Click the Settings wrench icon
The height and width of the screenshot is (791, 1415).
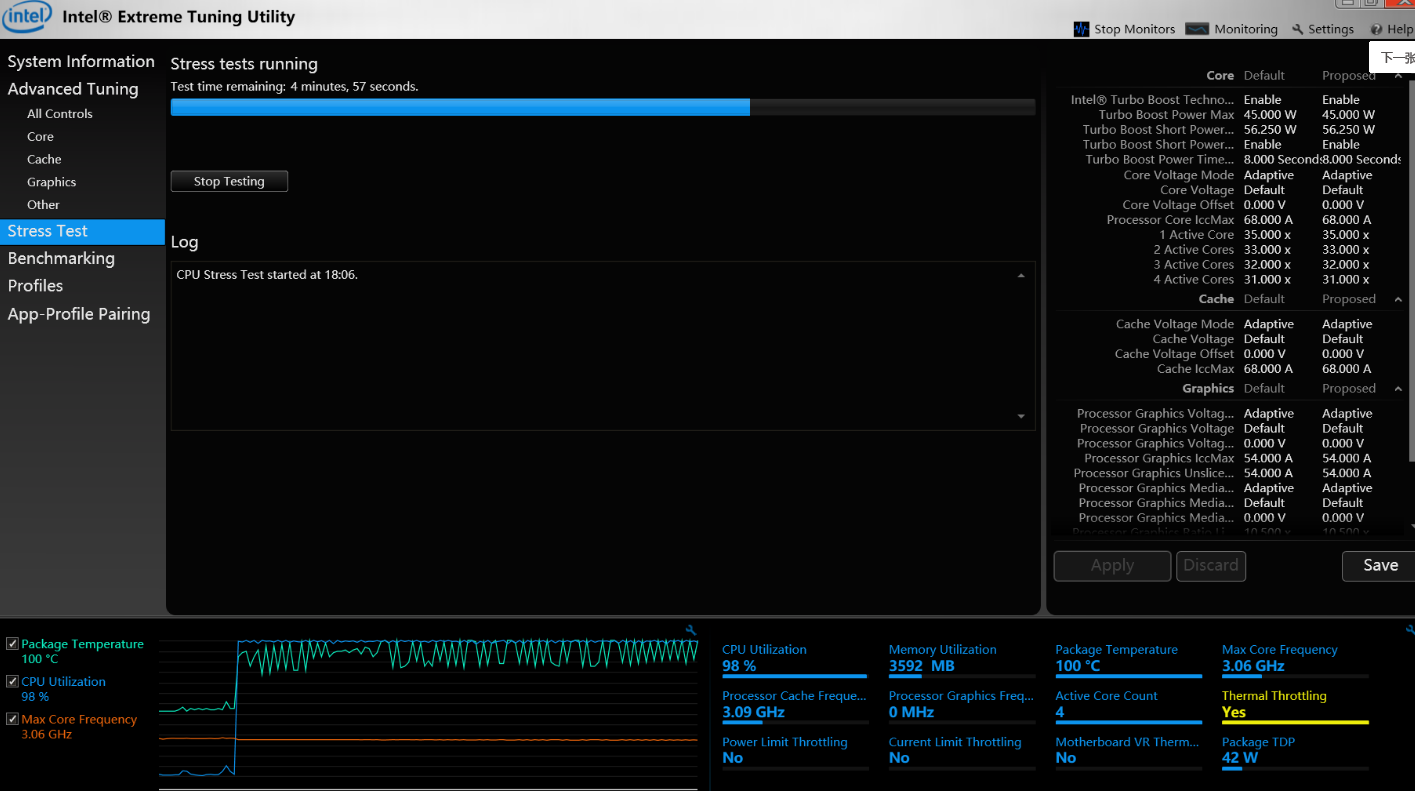(1298, 30)
